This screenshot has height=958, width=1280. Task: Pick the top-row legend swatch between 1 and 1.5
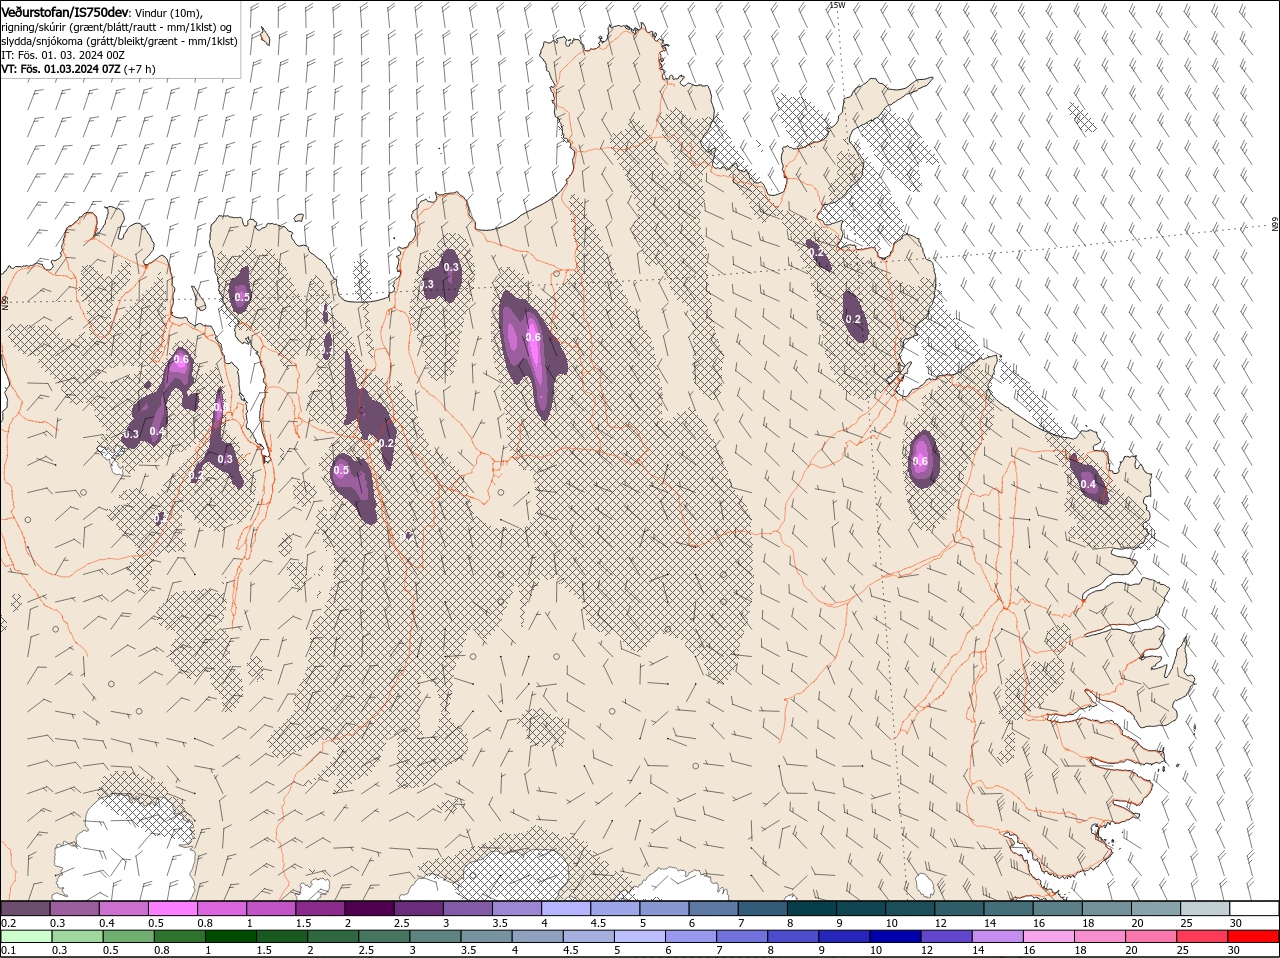[271, 908]
